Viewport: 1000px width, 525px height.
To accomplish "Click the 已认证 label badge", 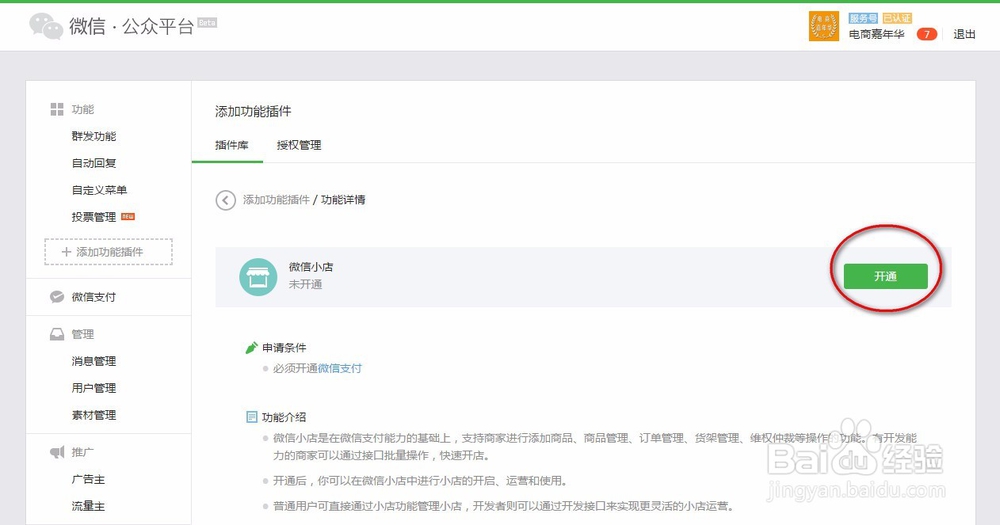I will pyautogui.click(x=897, y=18).
